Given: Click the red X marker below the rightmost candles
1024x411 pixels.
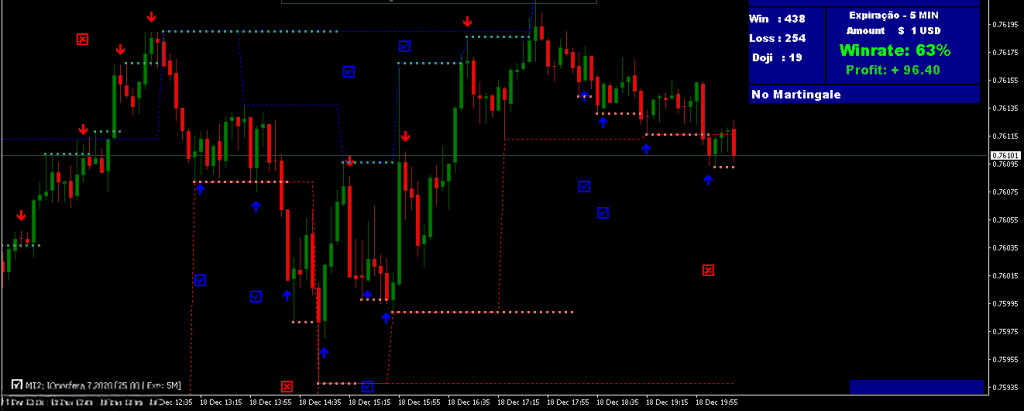Looking at the screenshot, I should tap(708, 270).
